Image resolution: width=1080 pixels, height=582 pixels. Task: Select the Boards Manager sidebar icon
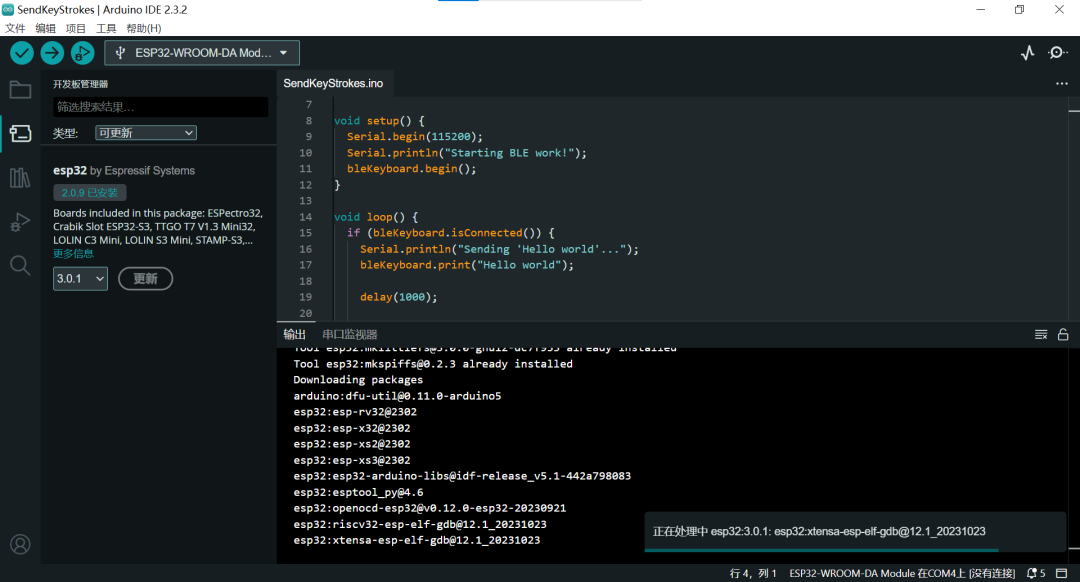click(x=20, y=132)
